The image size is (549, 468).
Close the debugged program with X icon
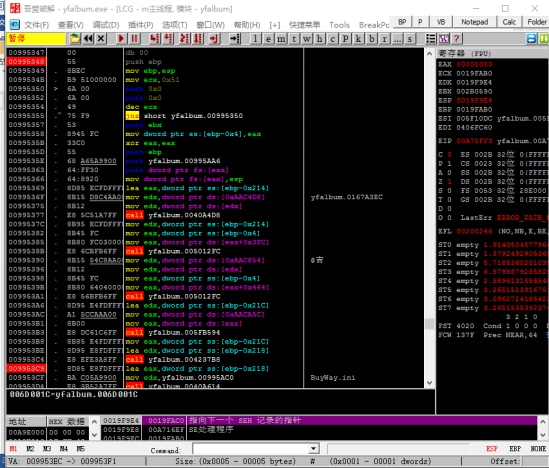click(x=101, y=39)
